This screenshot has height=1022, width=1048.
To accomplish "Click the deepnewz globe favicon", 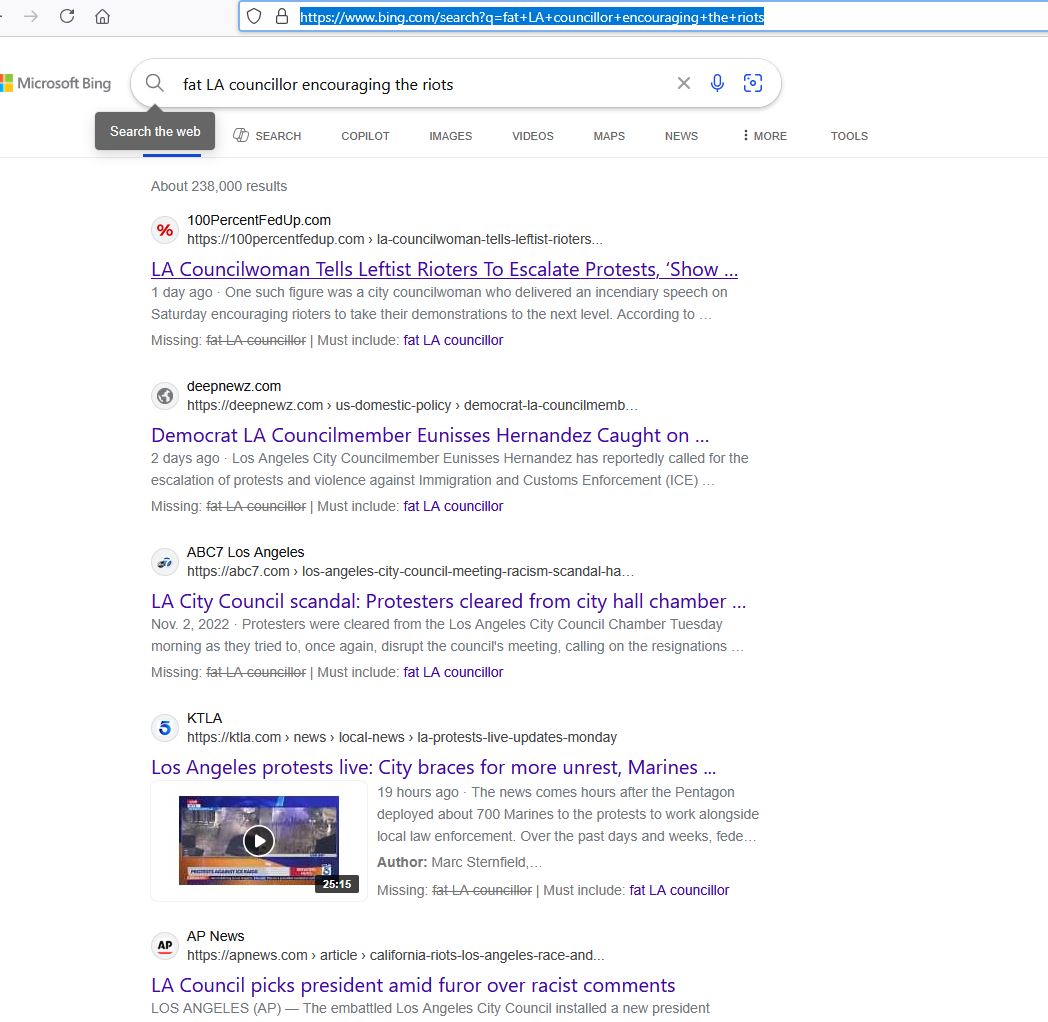I will [x=164, y=396].
